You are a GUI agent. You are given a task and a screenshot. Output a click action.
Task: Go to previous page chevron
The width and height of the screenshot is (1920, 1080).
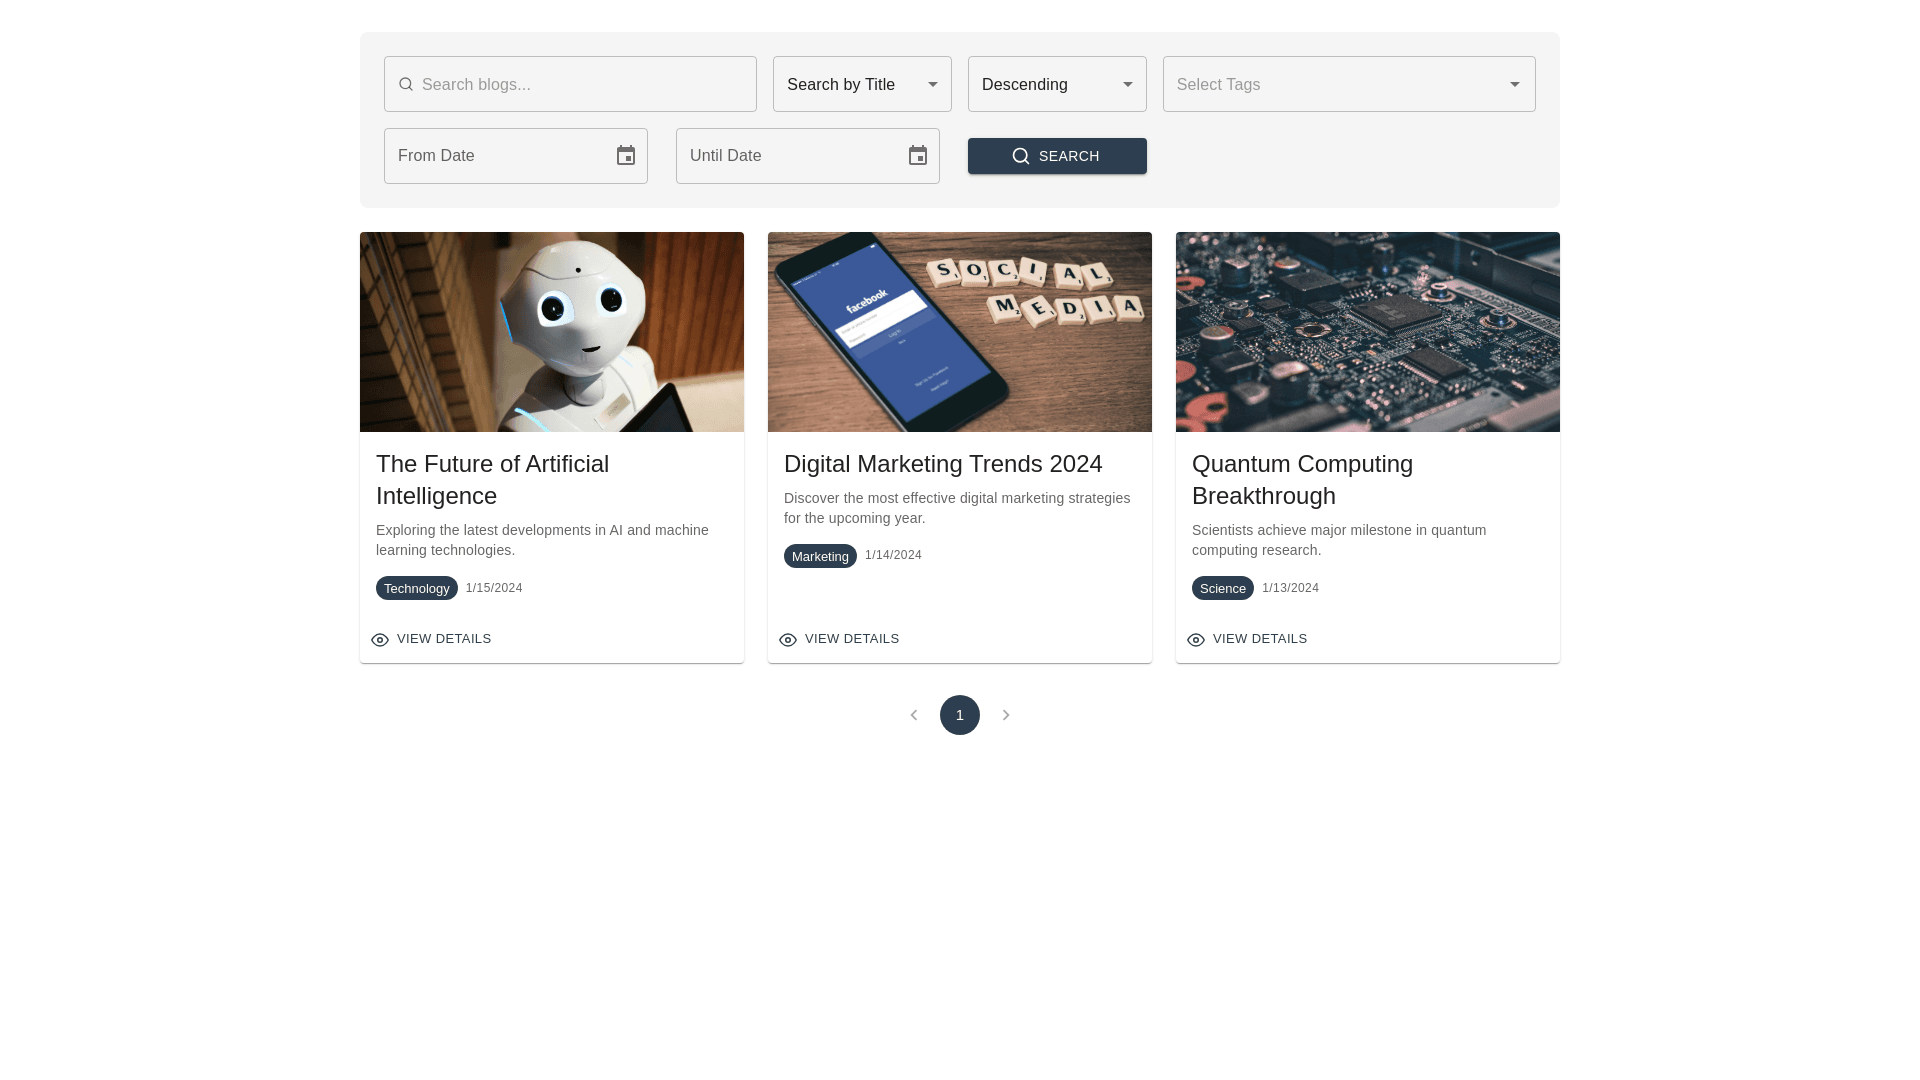click(913, 715)
